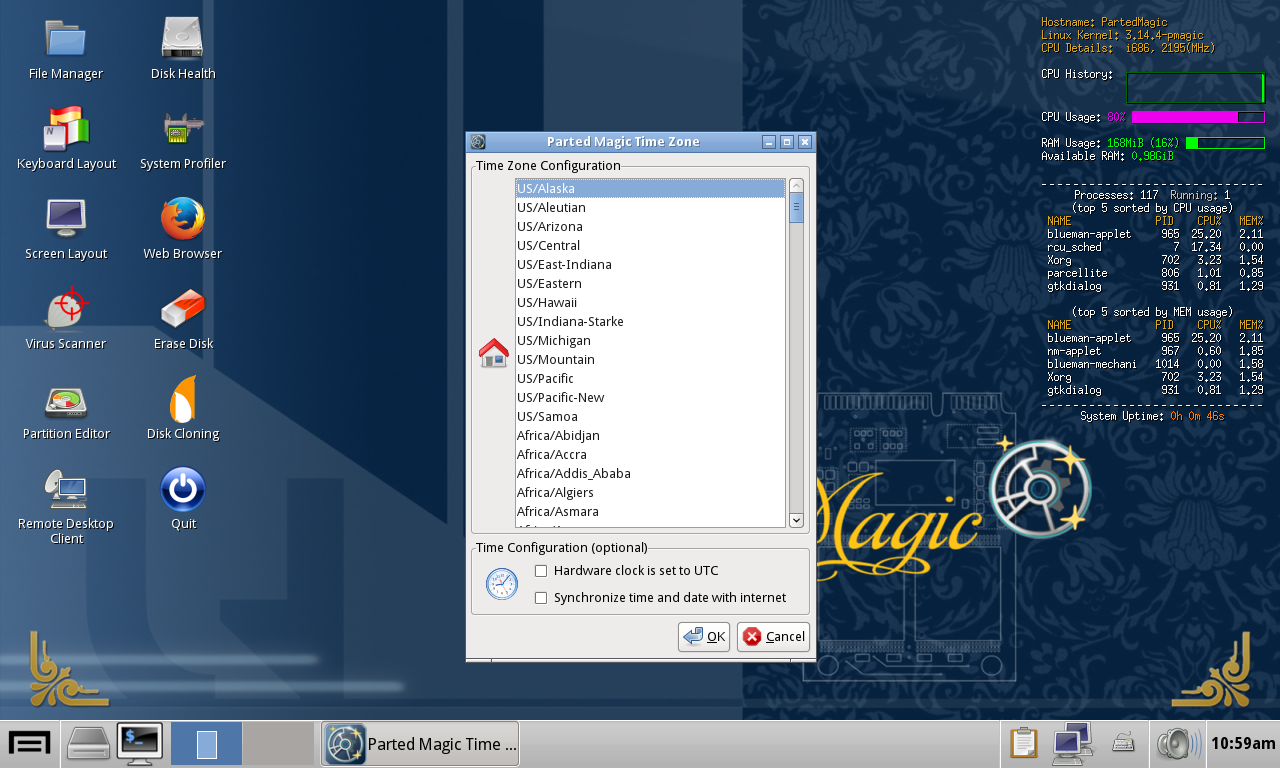
Task: Click the scrollbar up arrow of the zone list
Action: (x=796, y=186)
